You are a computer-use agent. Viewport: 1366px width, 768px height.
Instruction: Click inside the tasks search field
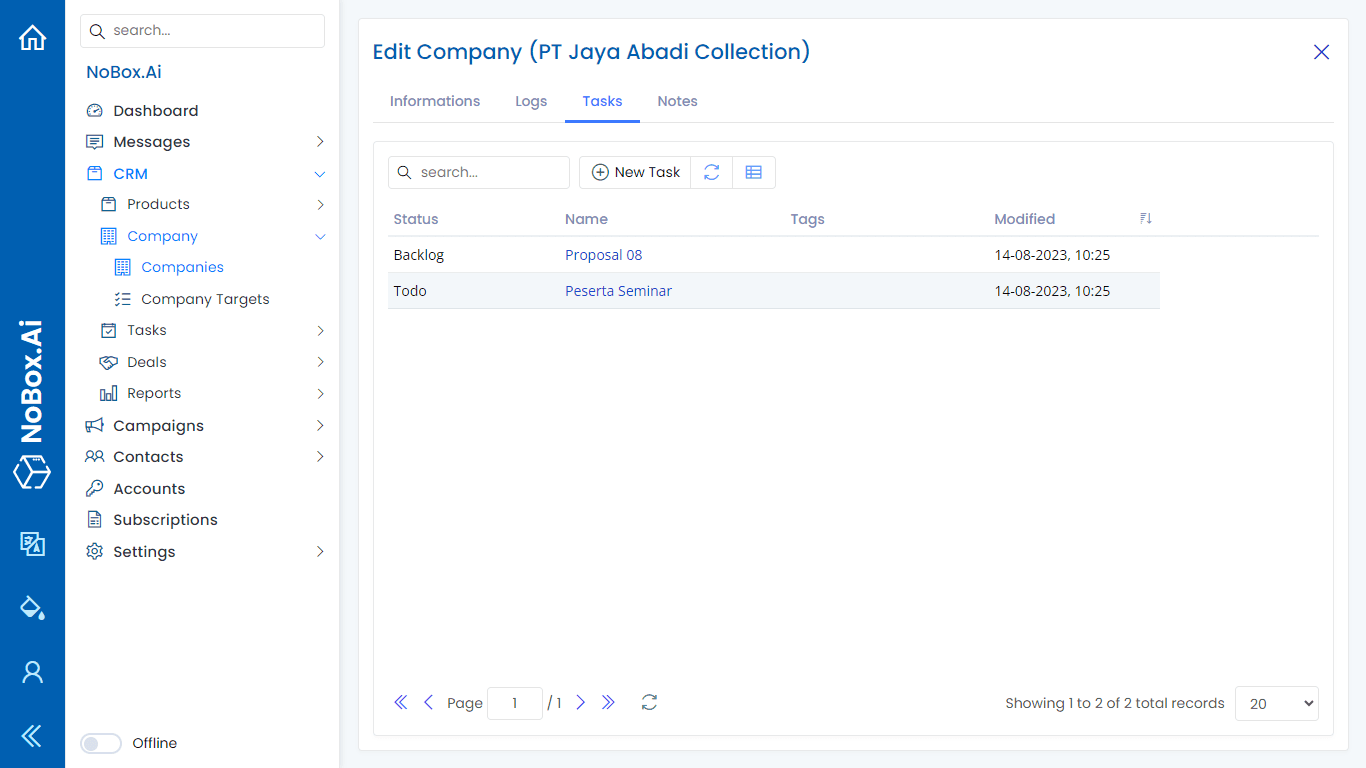(478, 172)
